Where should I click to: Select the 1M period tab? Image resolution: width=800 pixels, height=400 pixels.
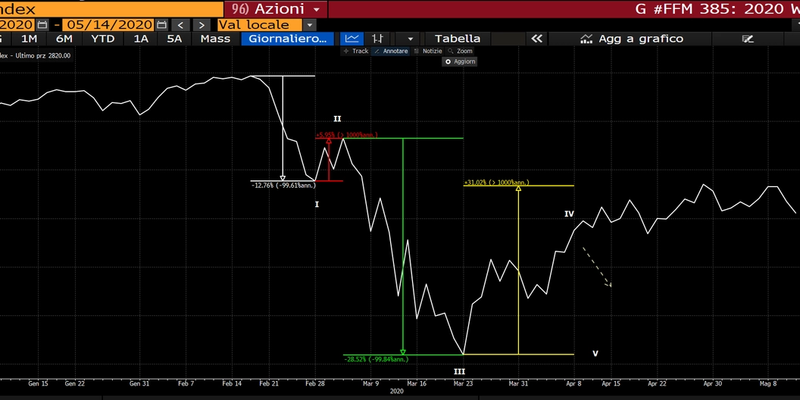(29, 39)
